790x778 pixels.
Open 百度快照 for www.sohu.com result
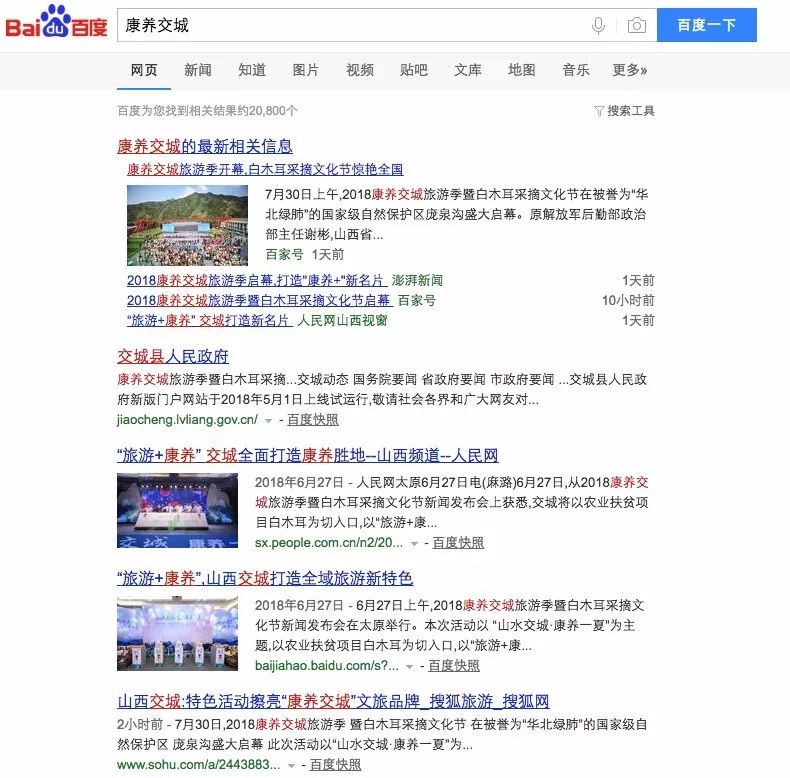coord(336,764)
